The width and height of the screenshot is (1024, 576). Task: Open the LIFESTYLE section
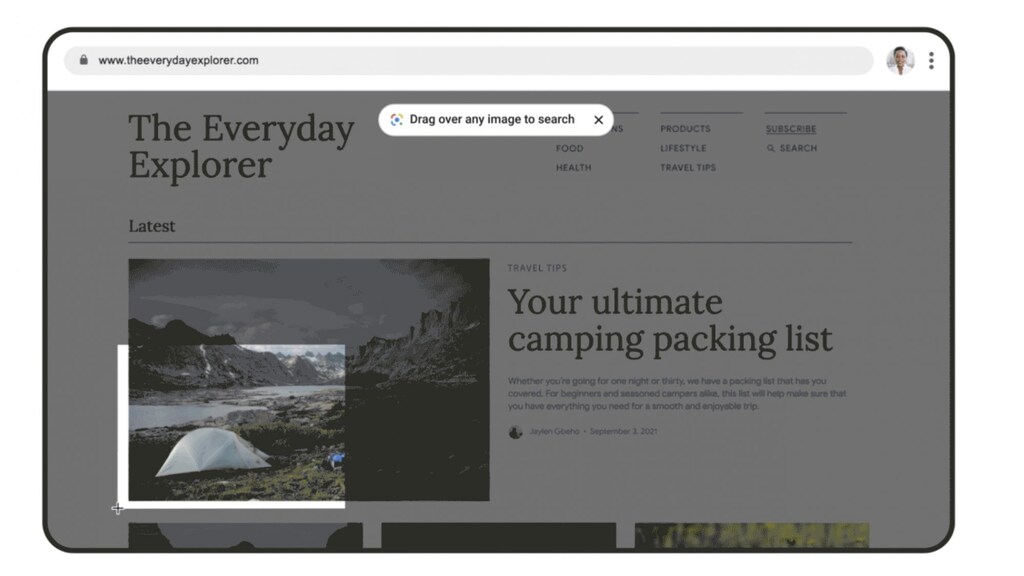(x=682, y=148)
